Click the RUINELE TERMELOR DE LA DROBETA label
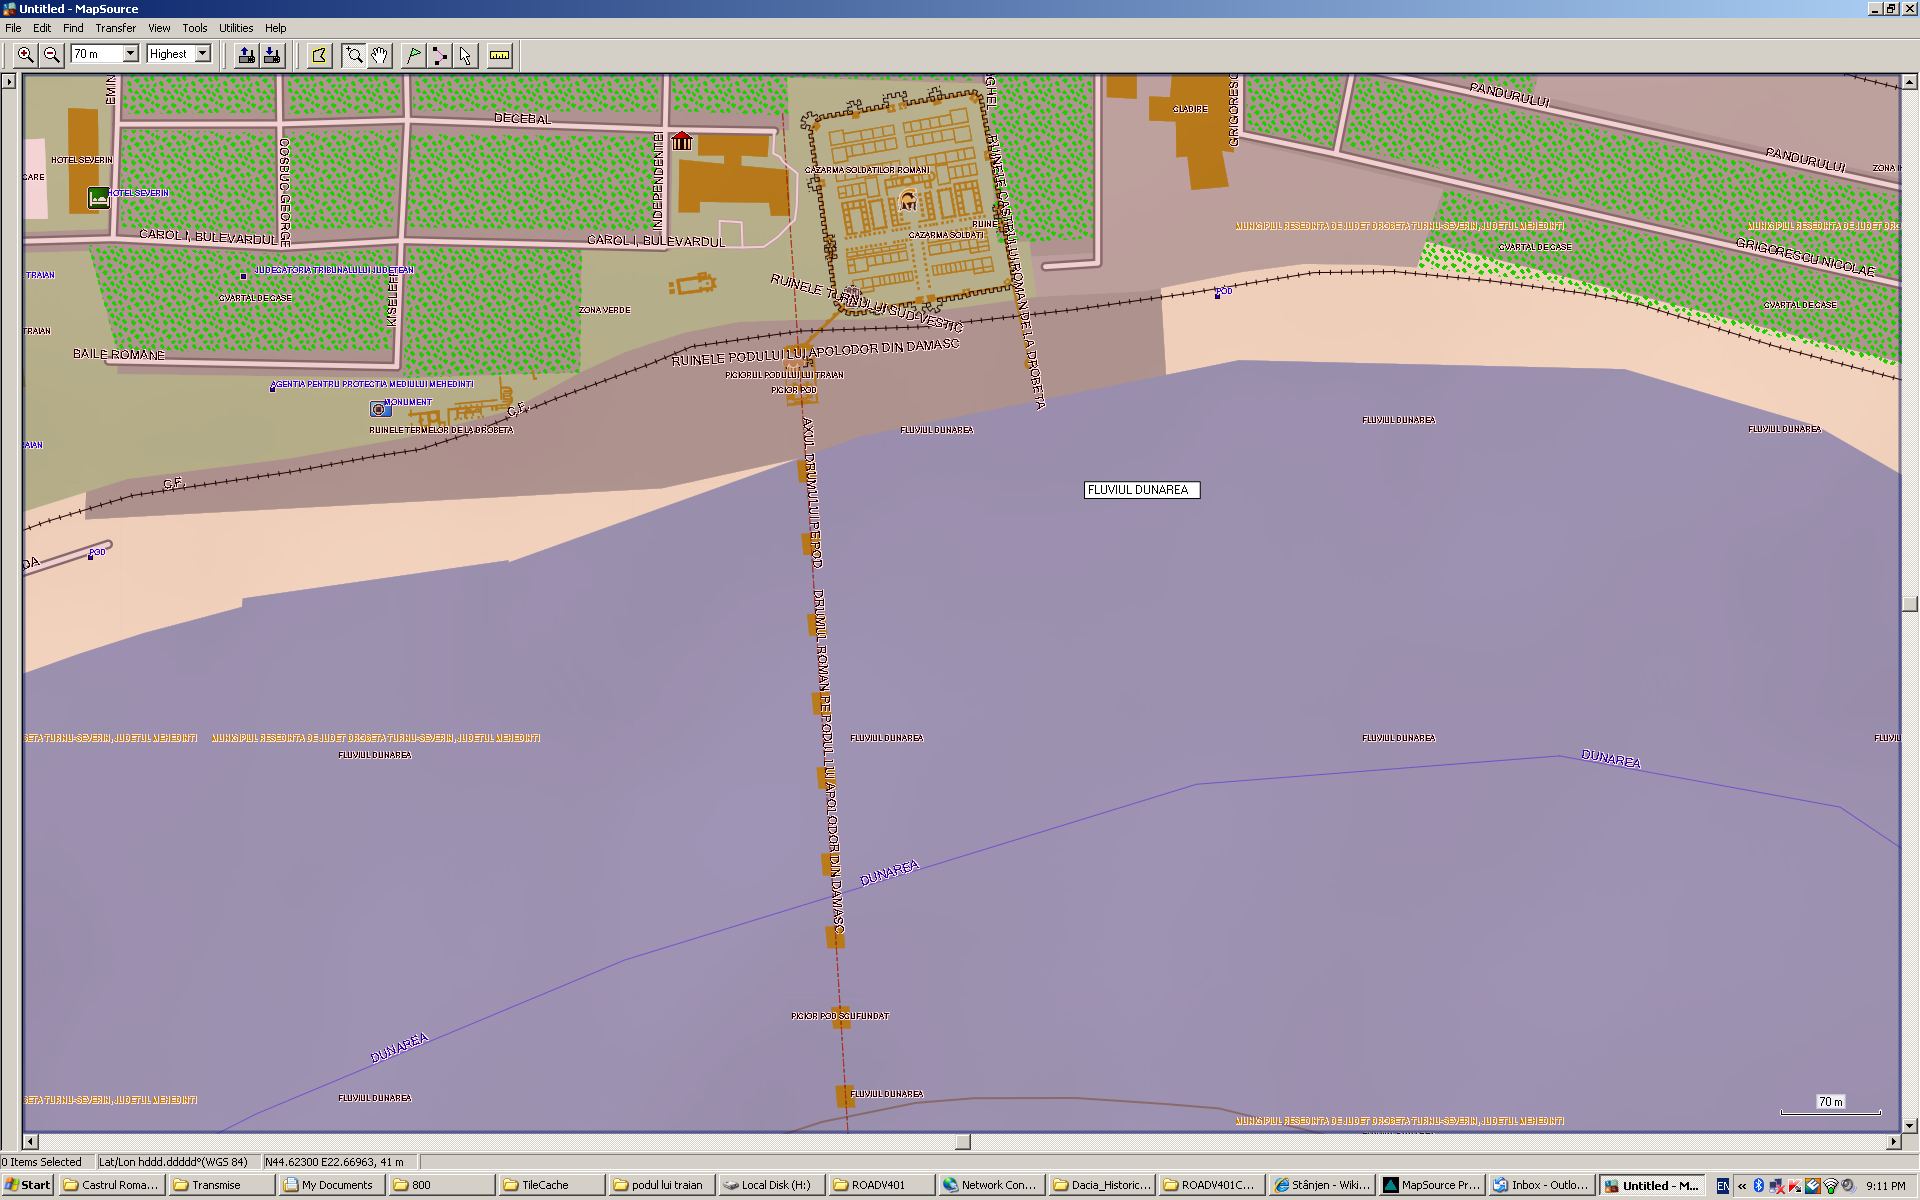1920x1200 pixels. coord(441,430)
